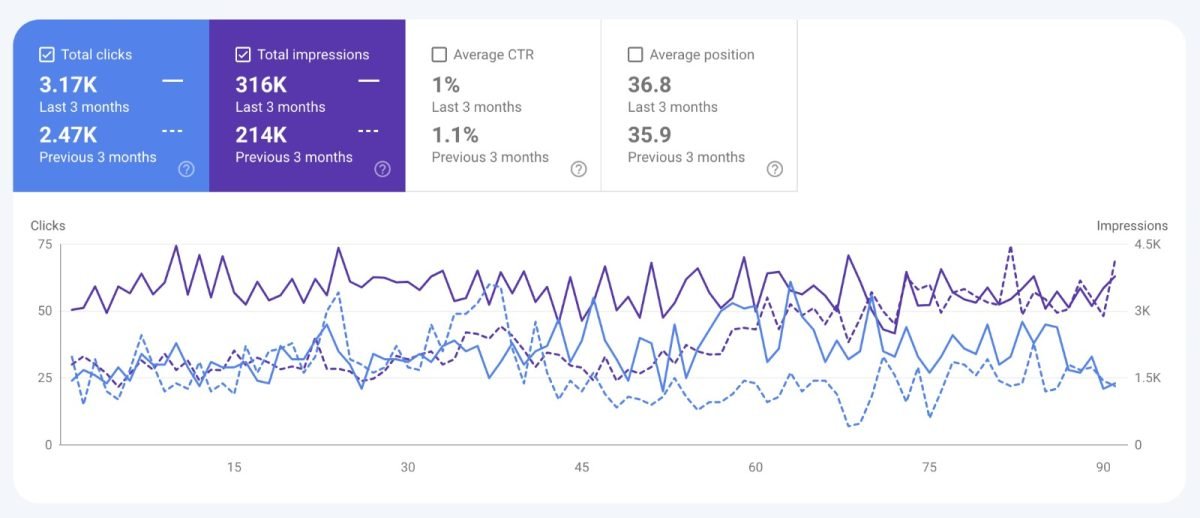Click the 1% average CTR value
The image size is (1200, 518).
pyautogui.click(x=444, y=84)
